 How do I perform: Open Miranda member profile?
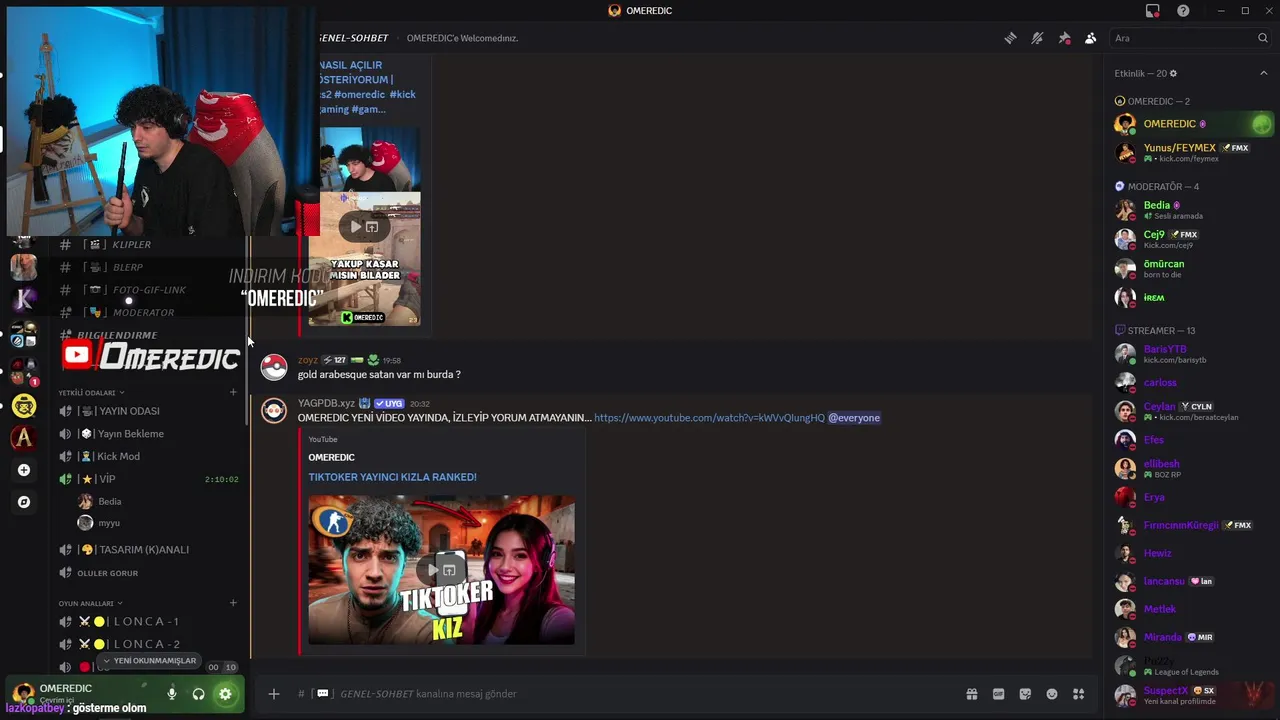(1193, 637)
